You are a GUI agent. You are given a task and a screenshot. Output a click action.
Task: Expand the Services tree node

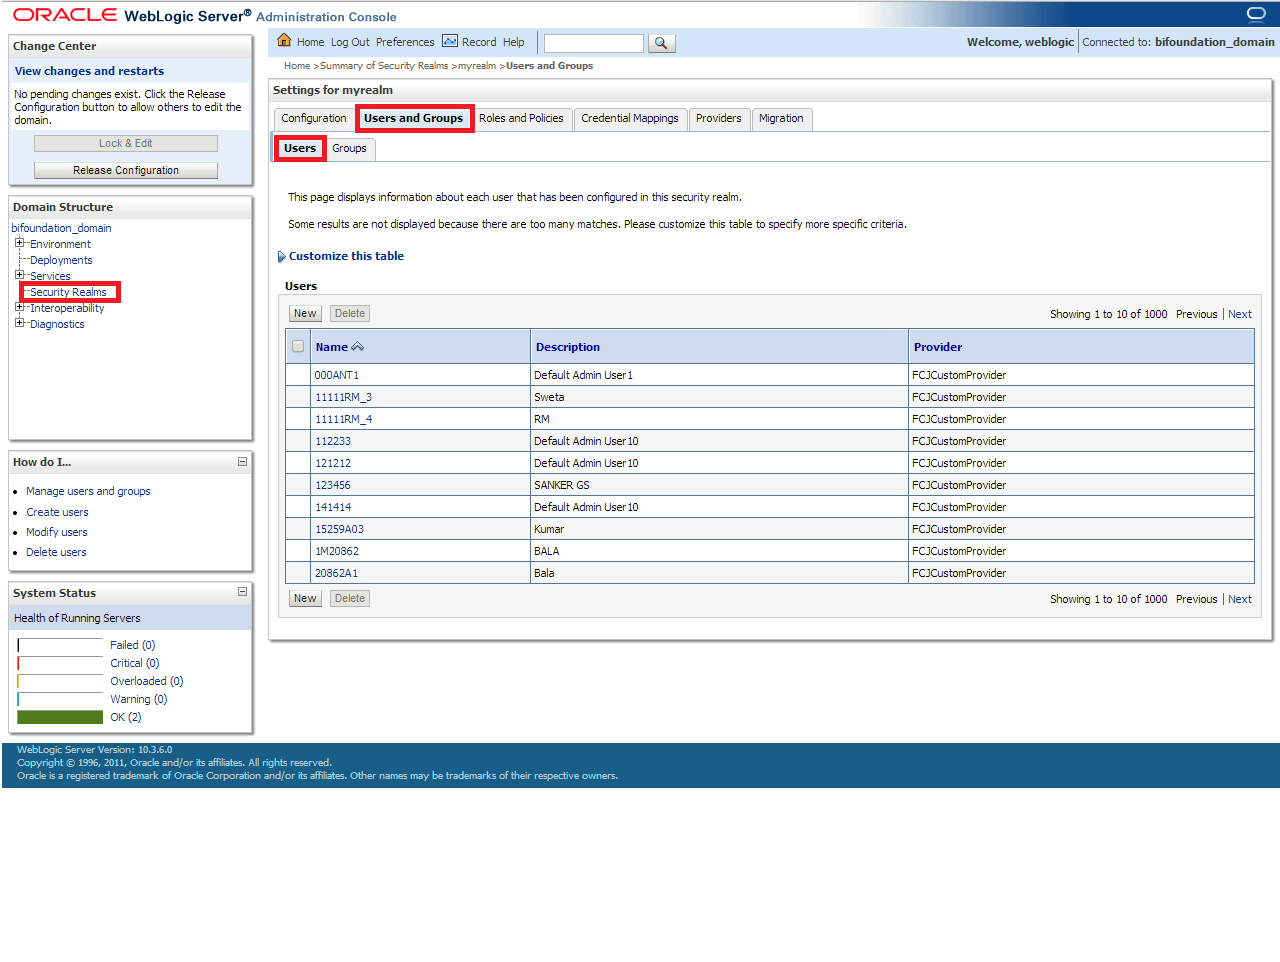(19, 275)
